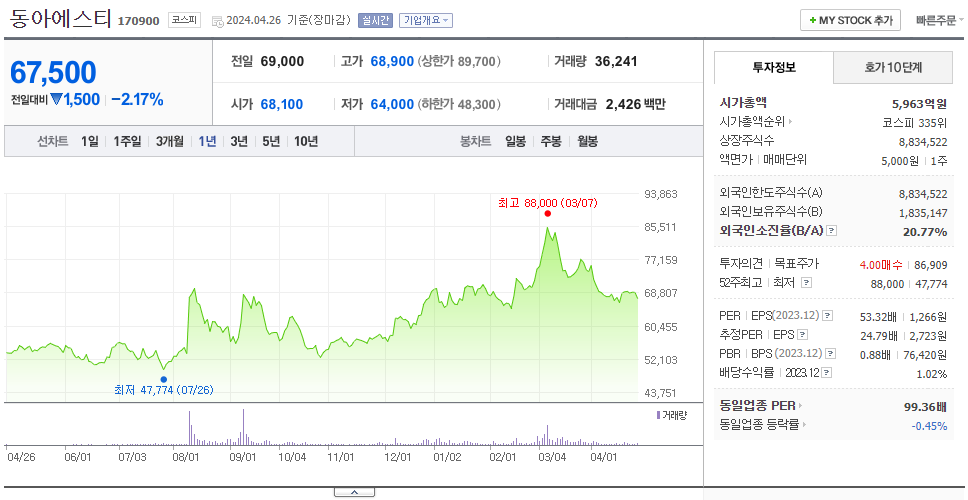Select the 1년 line chart period
Screen dimensions: 968x500
pyautogui.click(x=207, y=141)
